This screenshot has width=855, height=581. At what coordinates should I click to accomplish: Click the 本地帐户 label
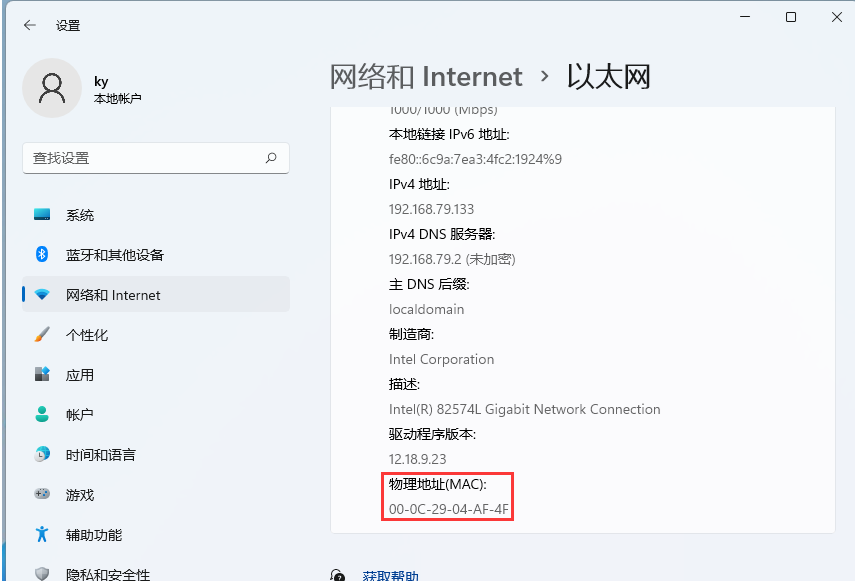pos(117,99)
